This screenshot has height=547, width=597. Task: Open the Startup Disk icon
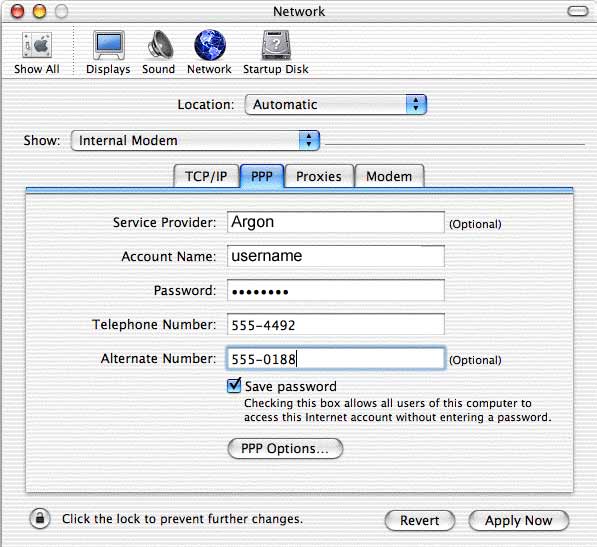(276, 45)
